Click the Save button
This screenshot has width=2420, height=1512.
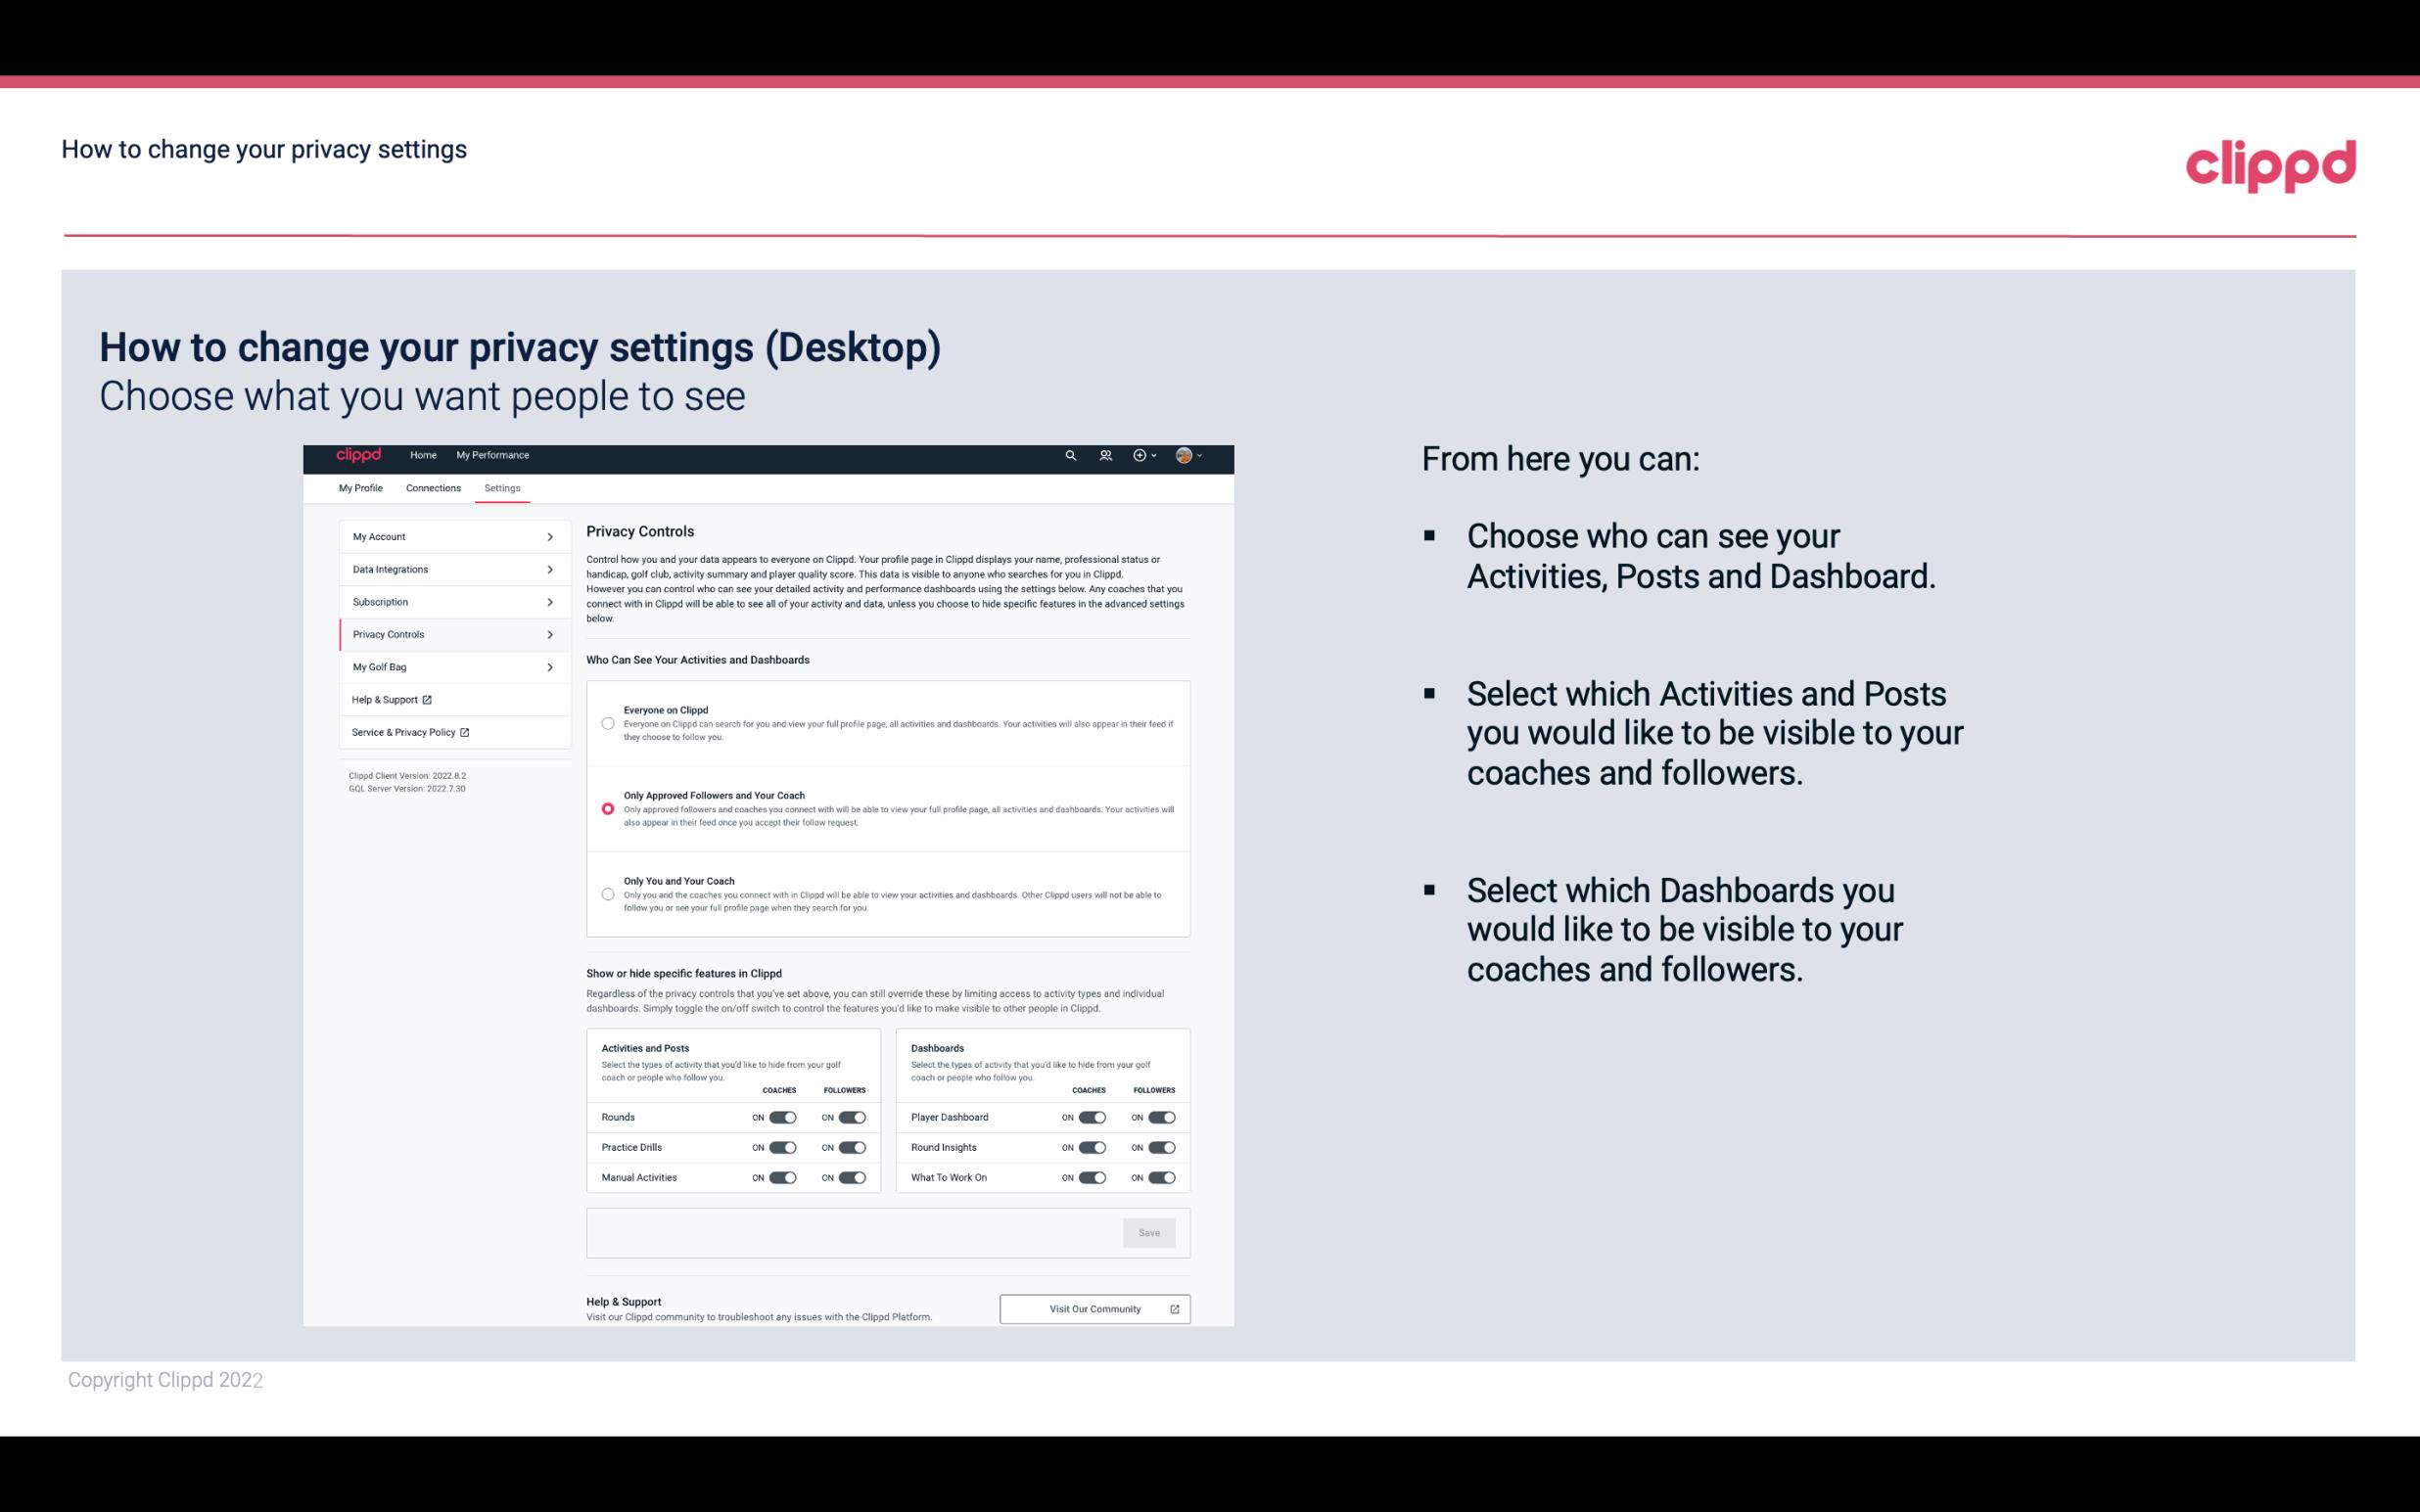pyautogui.click(x=1150, y=1233)
